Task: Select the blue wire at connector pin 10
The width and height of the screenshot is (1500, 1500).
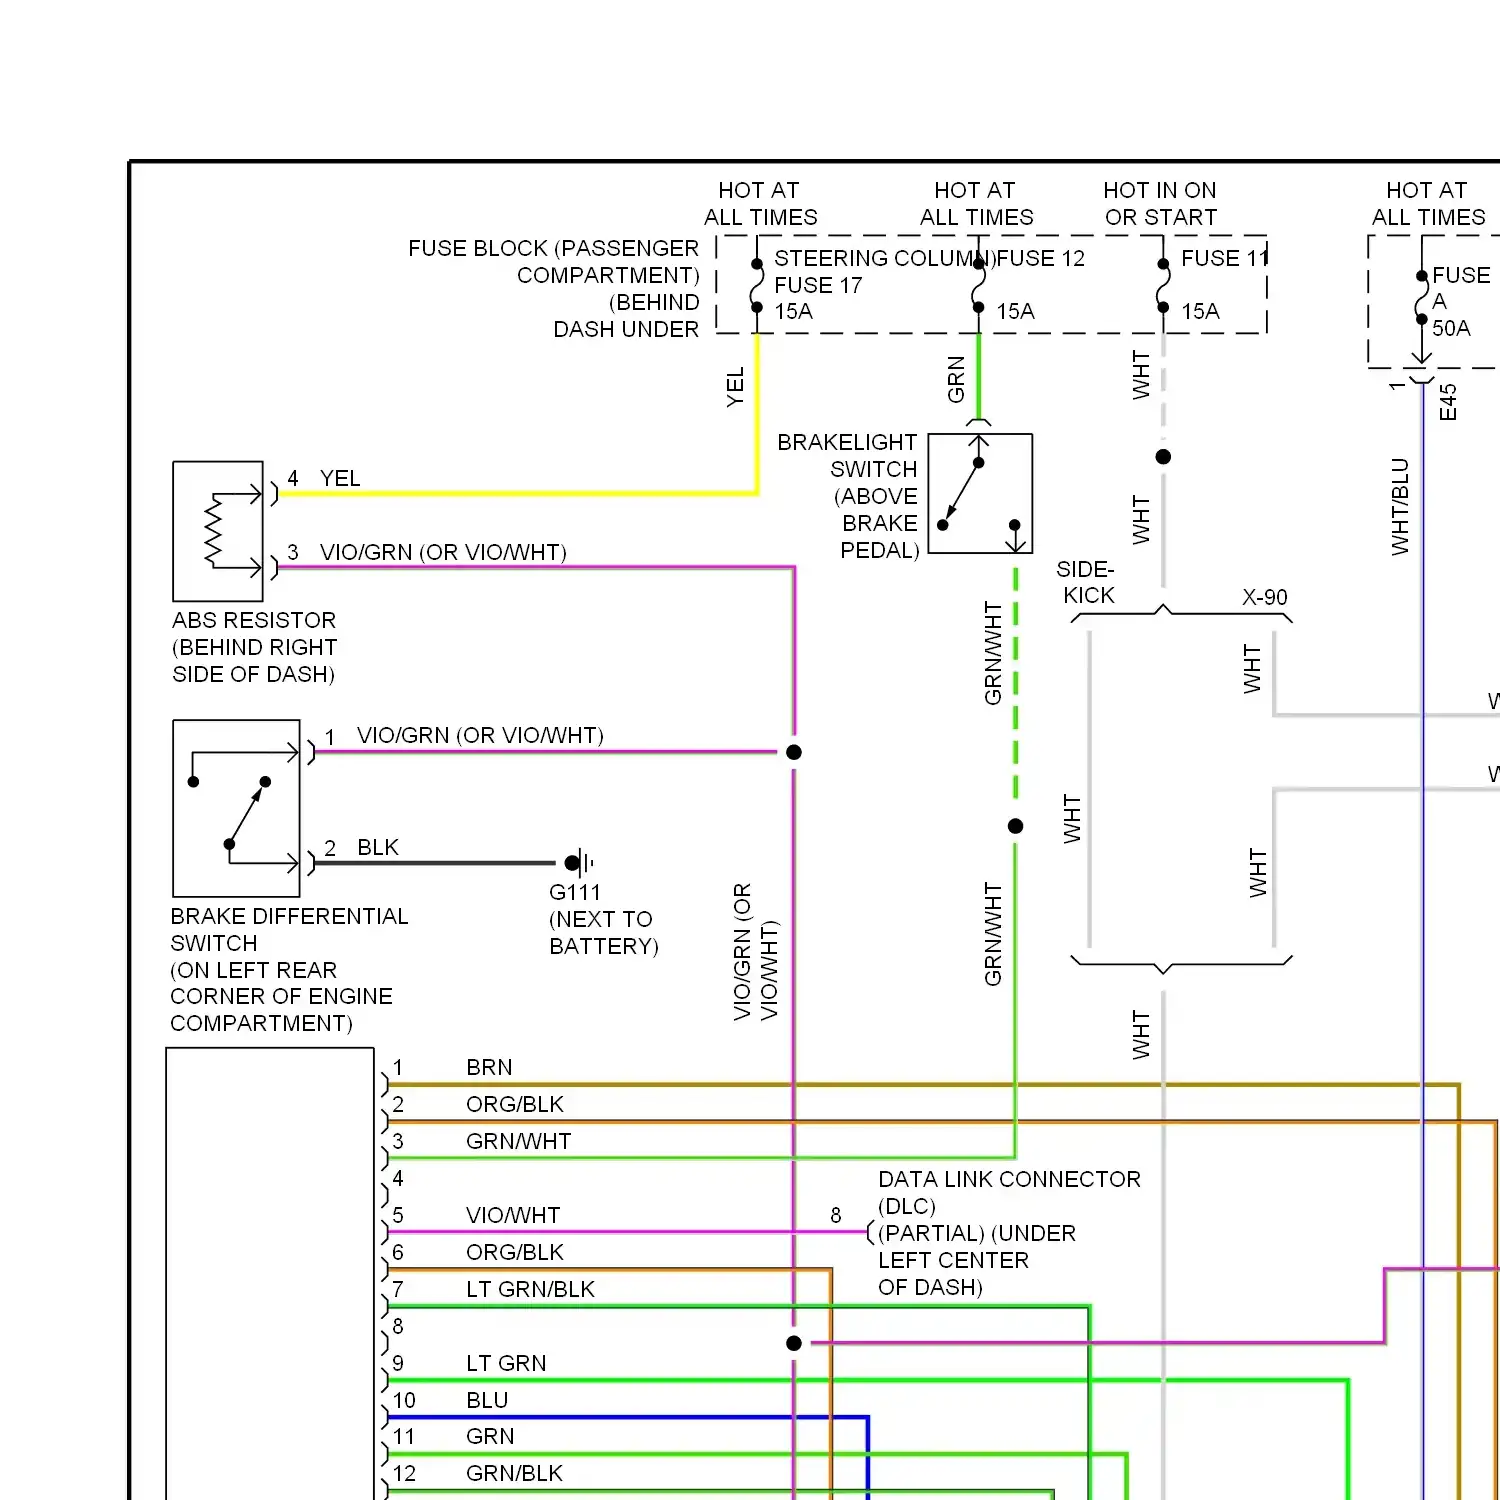Action: 628,1417
